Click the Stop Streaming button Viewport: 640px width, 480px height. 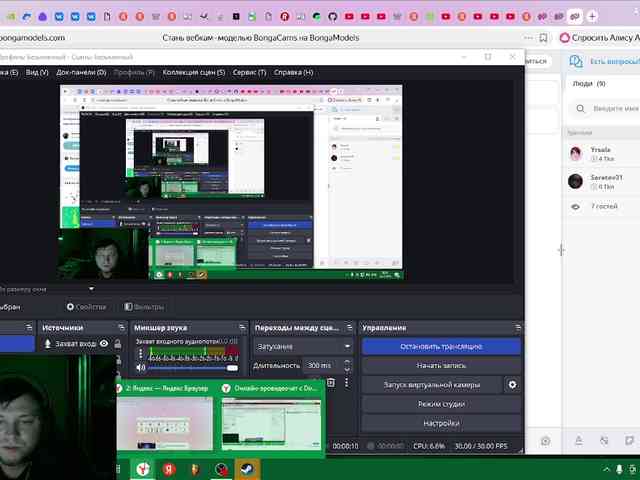tap(440, 346)
